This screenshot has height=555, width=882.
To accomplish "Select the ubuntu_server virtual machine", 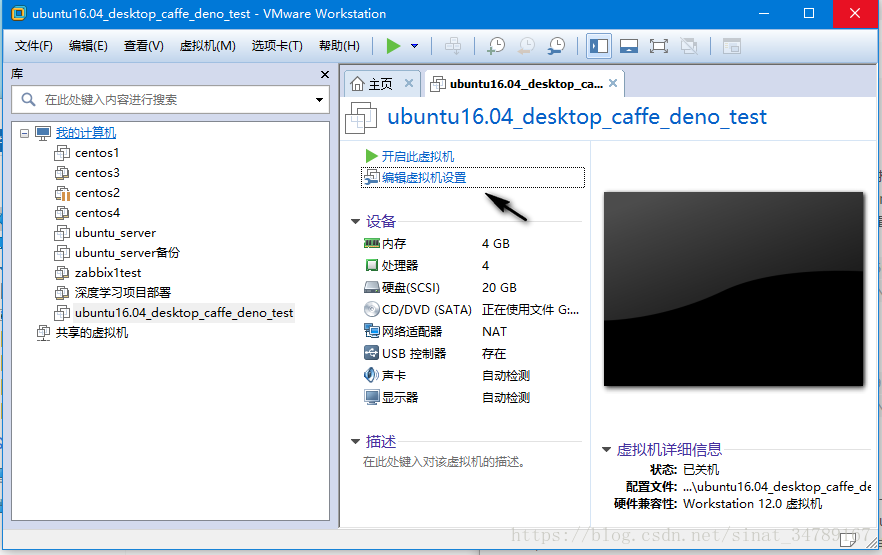I will [x=115, y=233].
